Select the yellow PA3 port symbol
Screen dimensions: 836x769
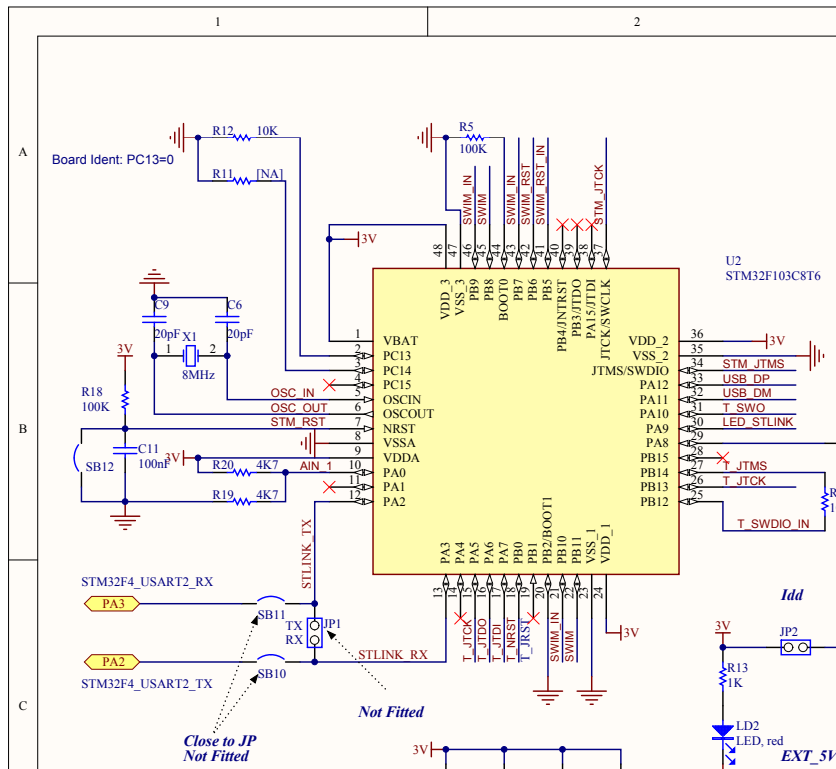point(112,604)
